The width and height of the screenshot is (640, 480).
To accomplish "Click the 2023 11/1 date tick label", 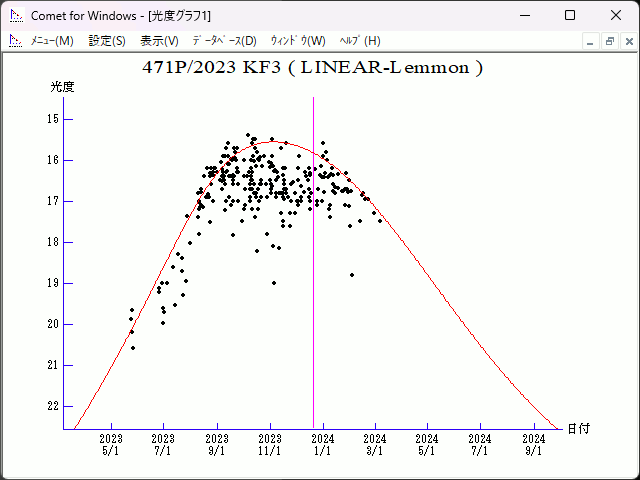I will (x=270, y=444).
